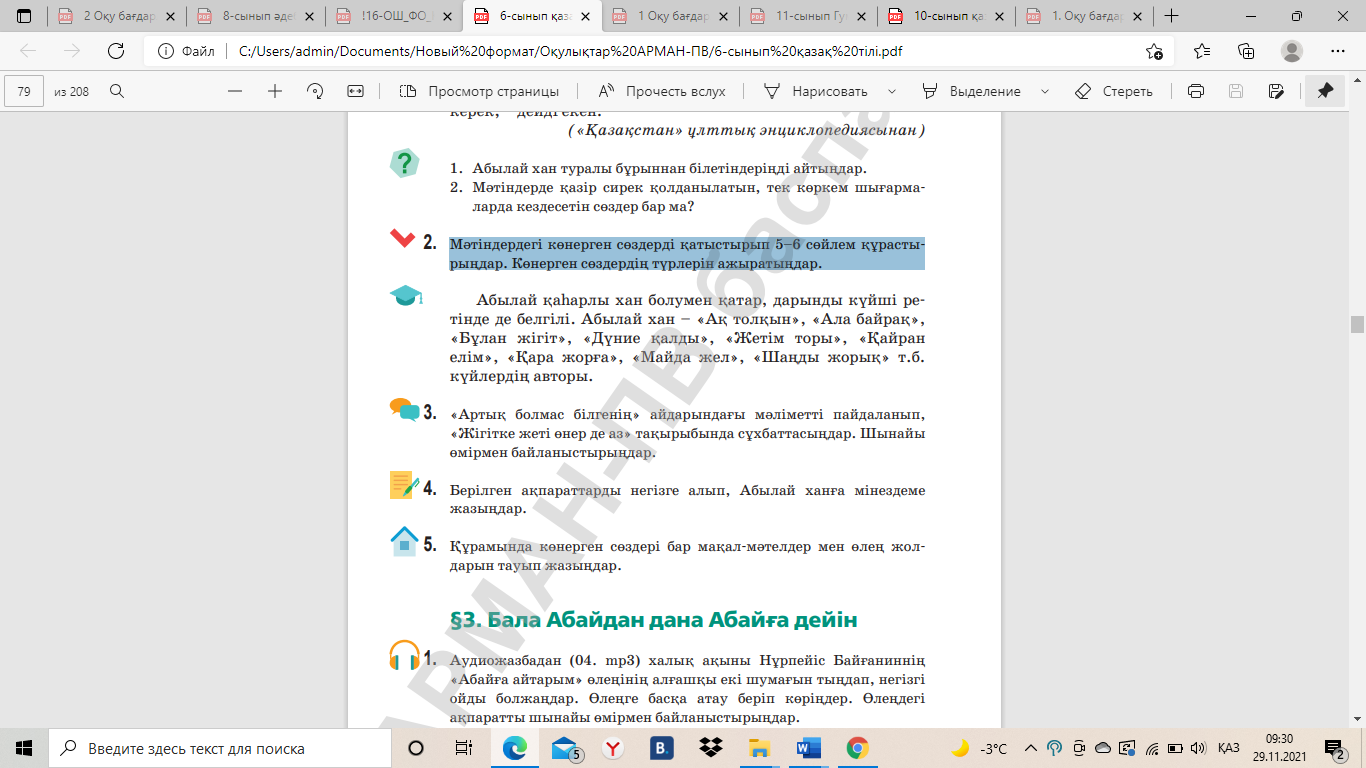Click the browser address bar URL
This screenshot has height=768, width=1366.
click(x=571, y=51)
